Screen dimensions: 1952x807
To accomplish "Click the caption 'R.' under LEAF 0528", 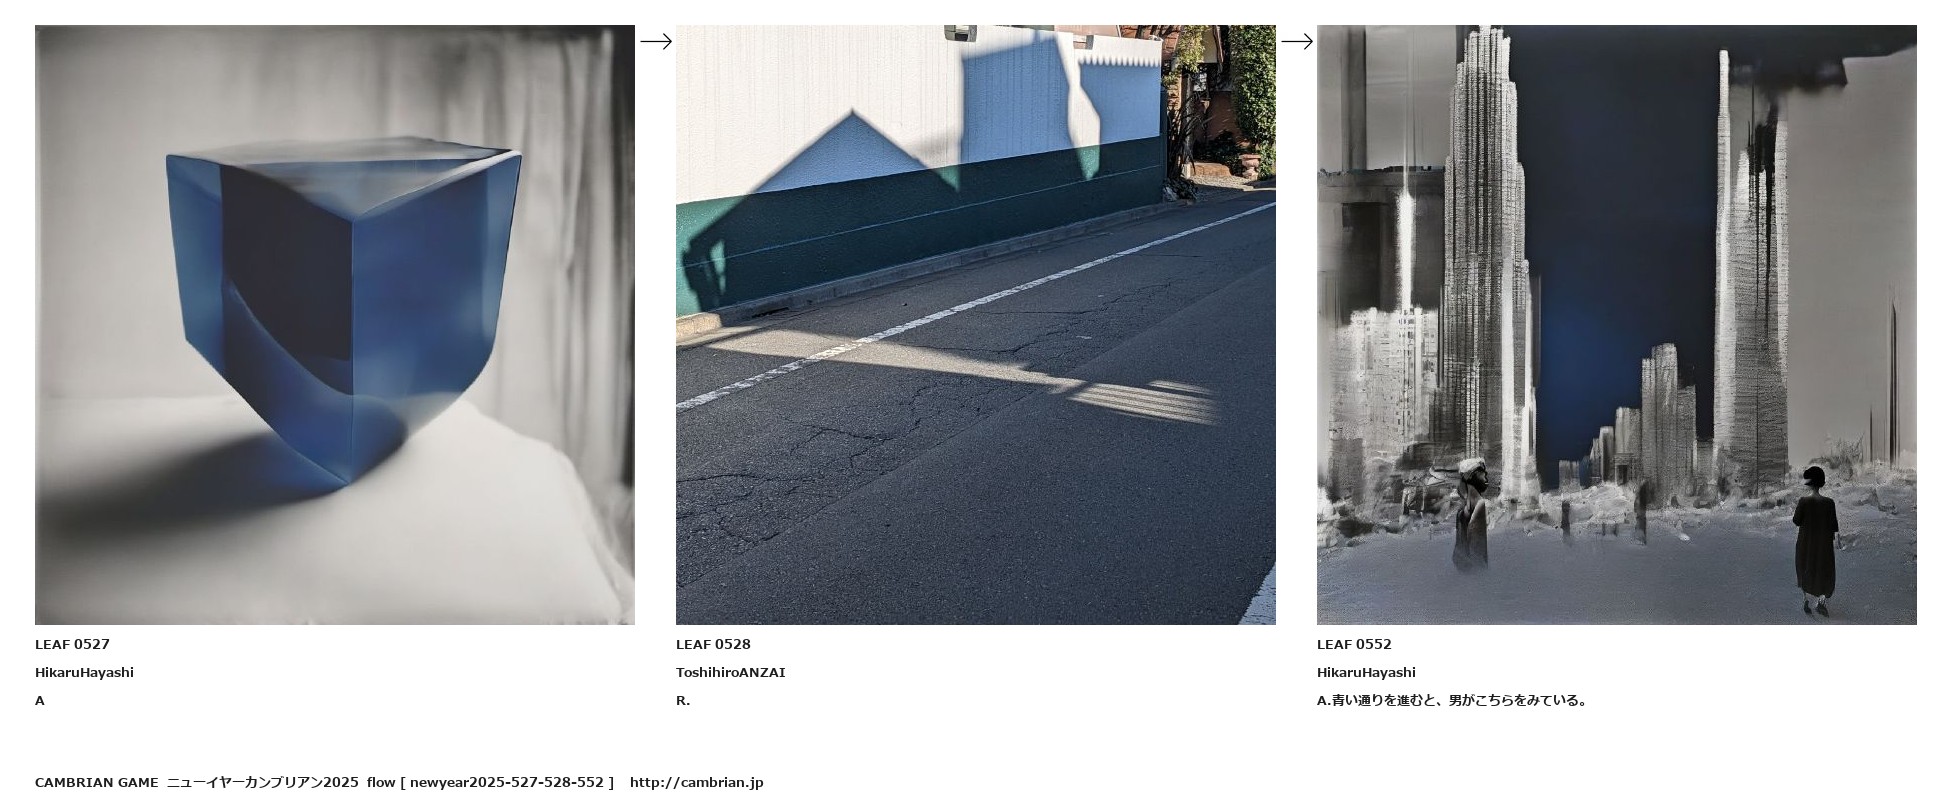I will [x=683, y=700].
